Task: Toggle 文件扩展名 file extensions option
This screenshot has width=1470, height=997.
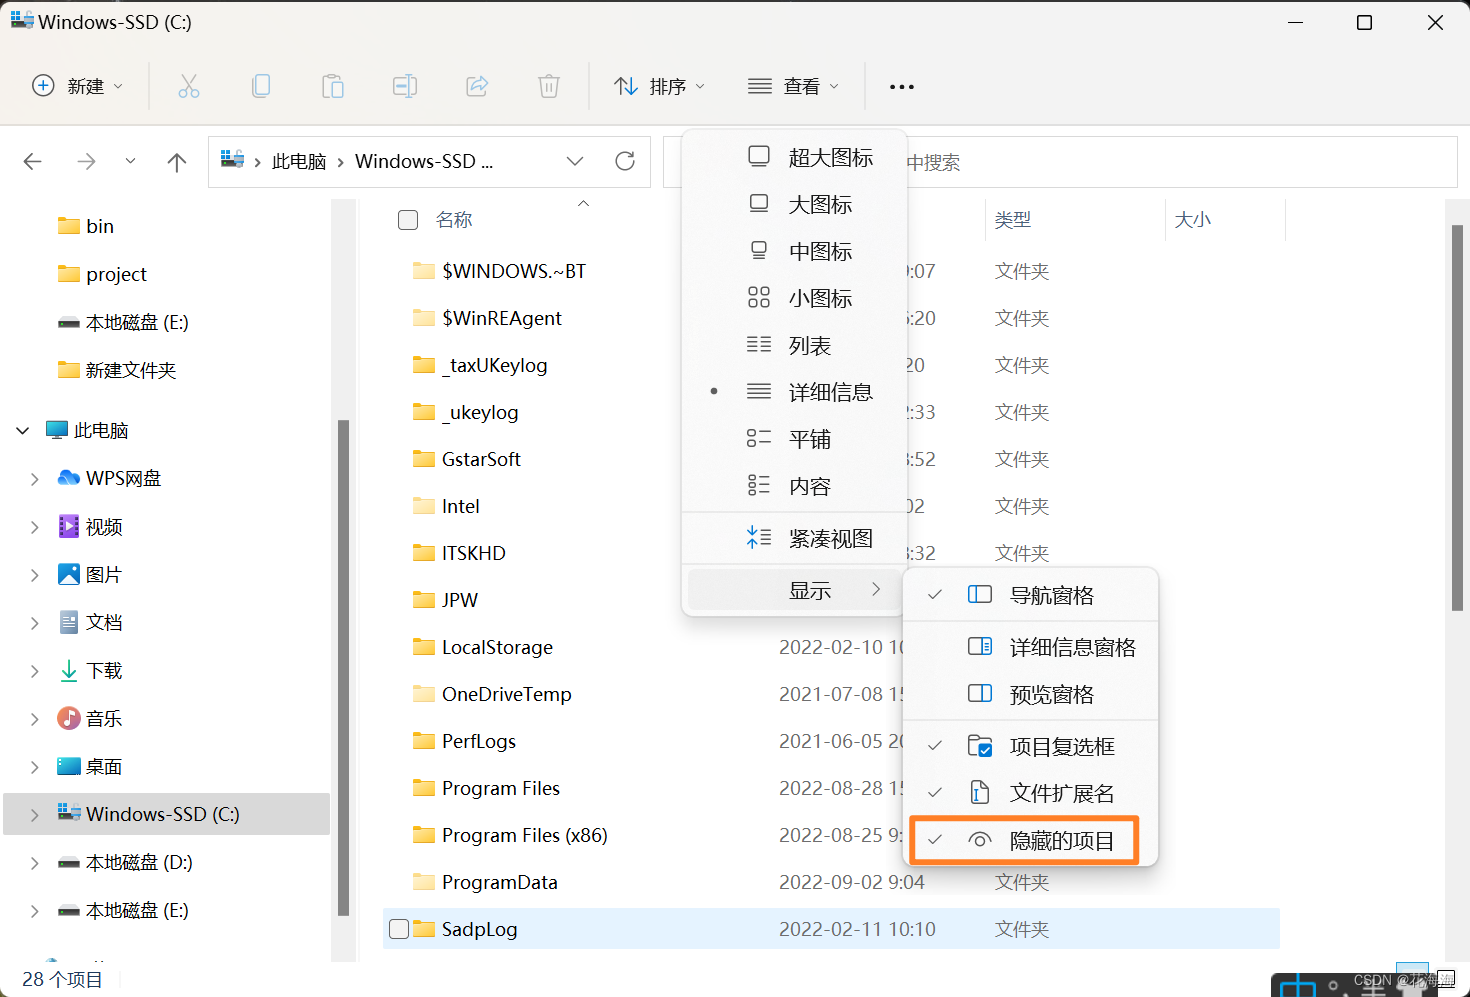Action: 1030,793
